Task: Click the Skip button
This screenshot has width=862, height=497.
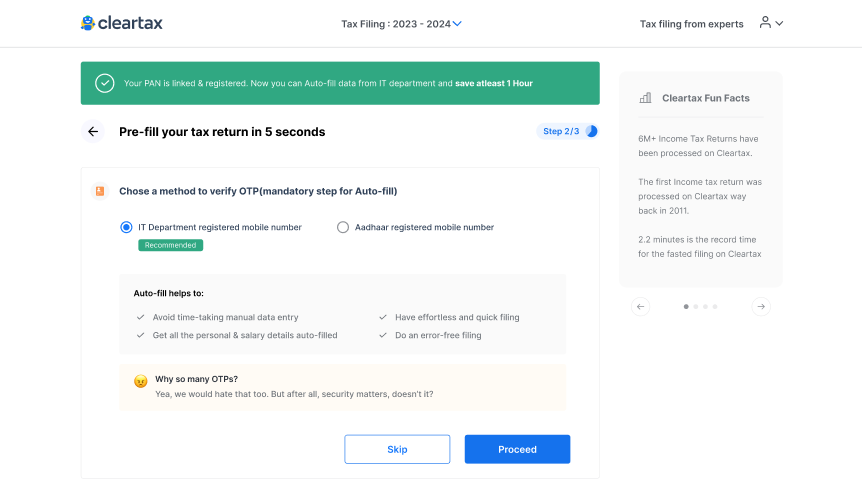Action: click(x=397, y=449)
